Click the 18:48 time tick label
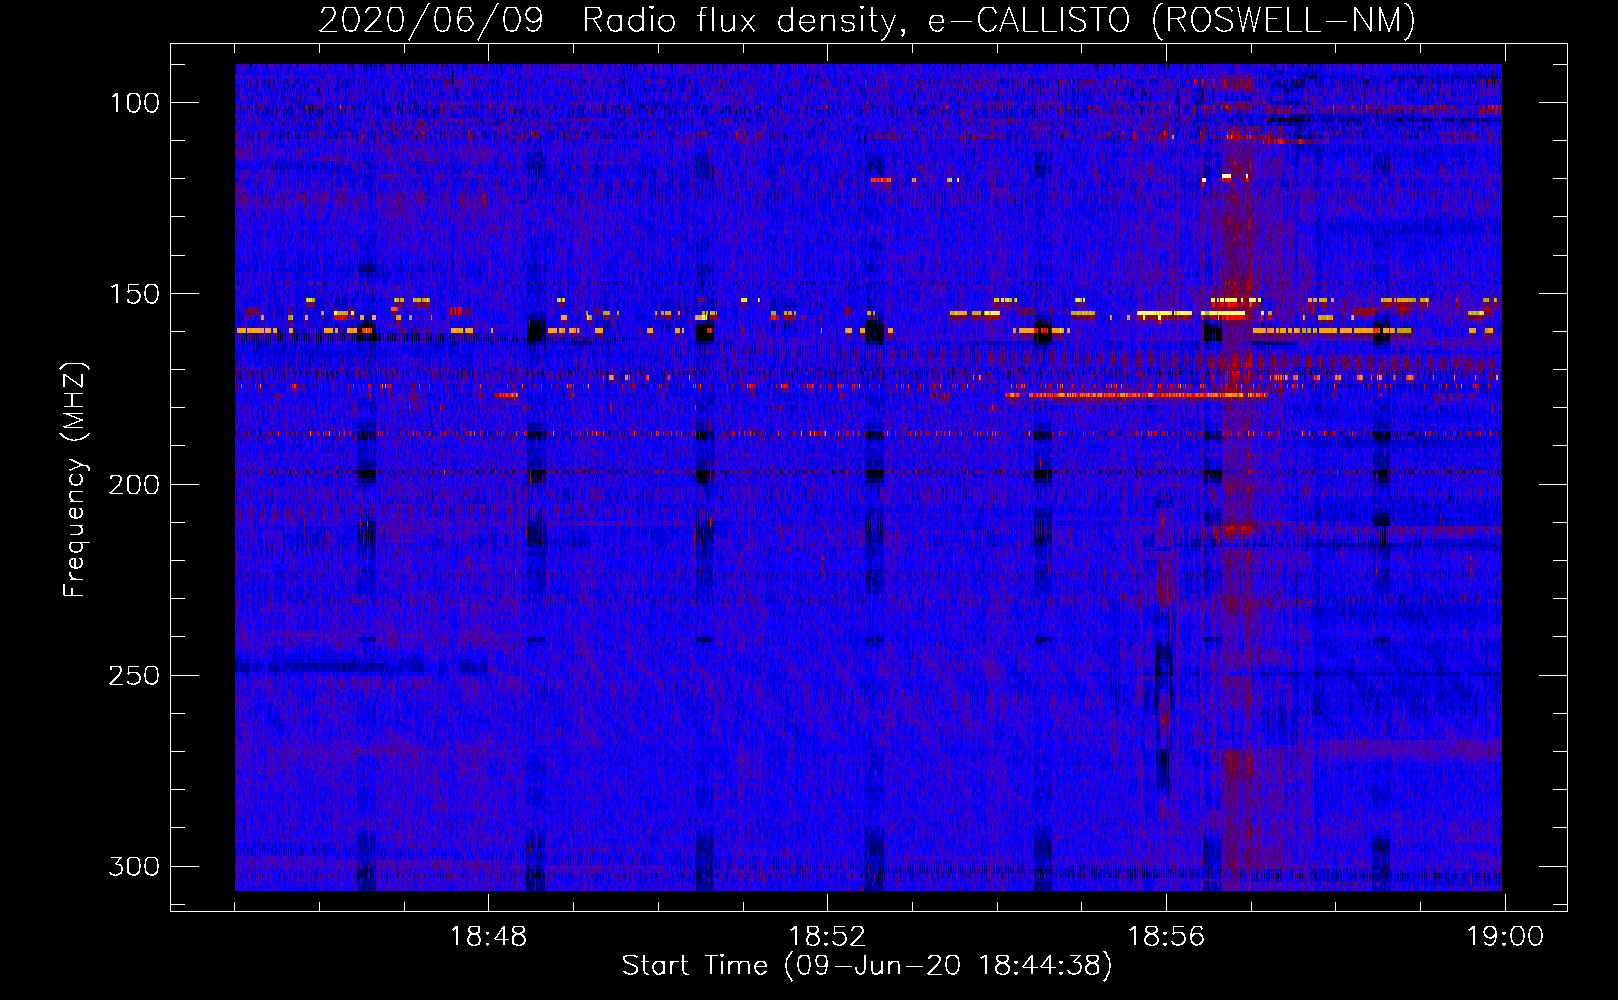 click(488, 937)
